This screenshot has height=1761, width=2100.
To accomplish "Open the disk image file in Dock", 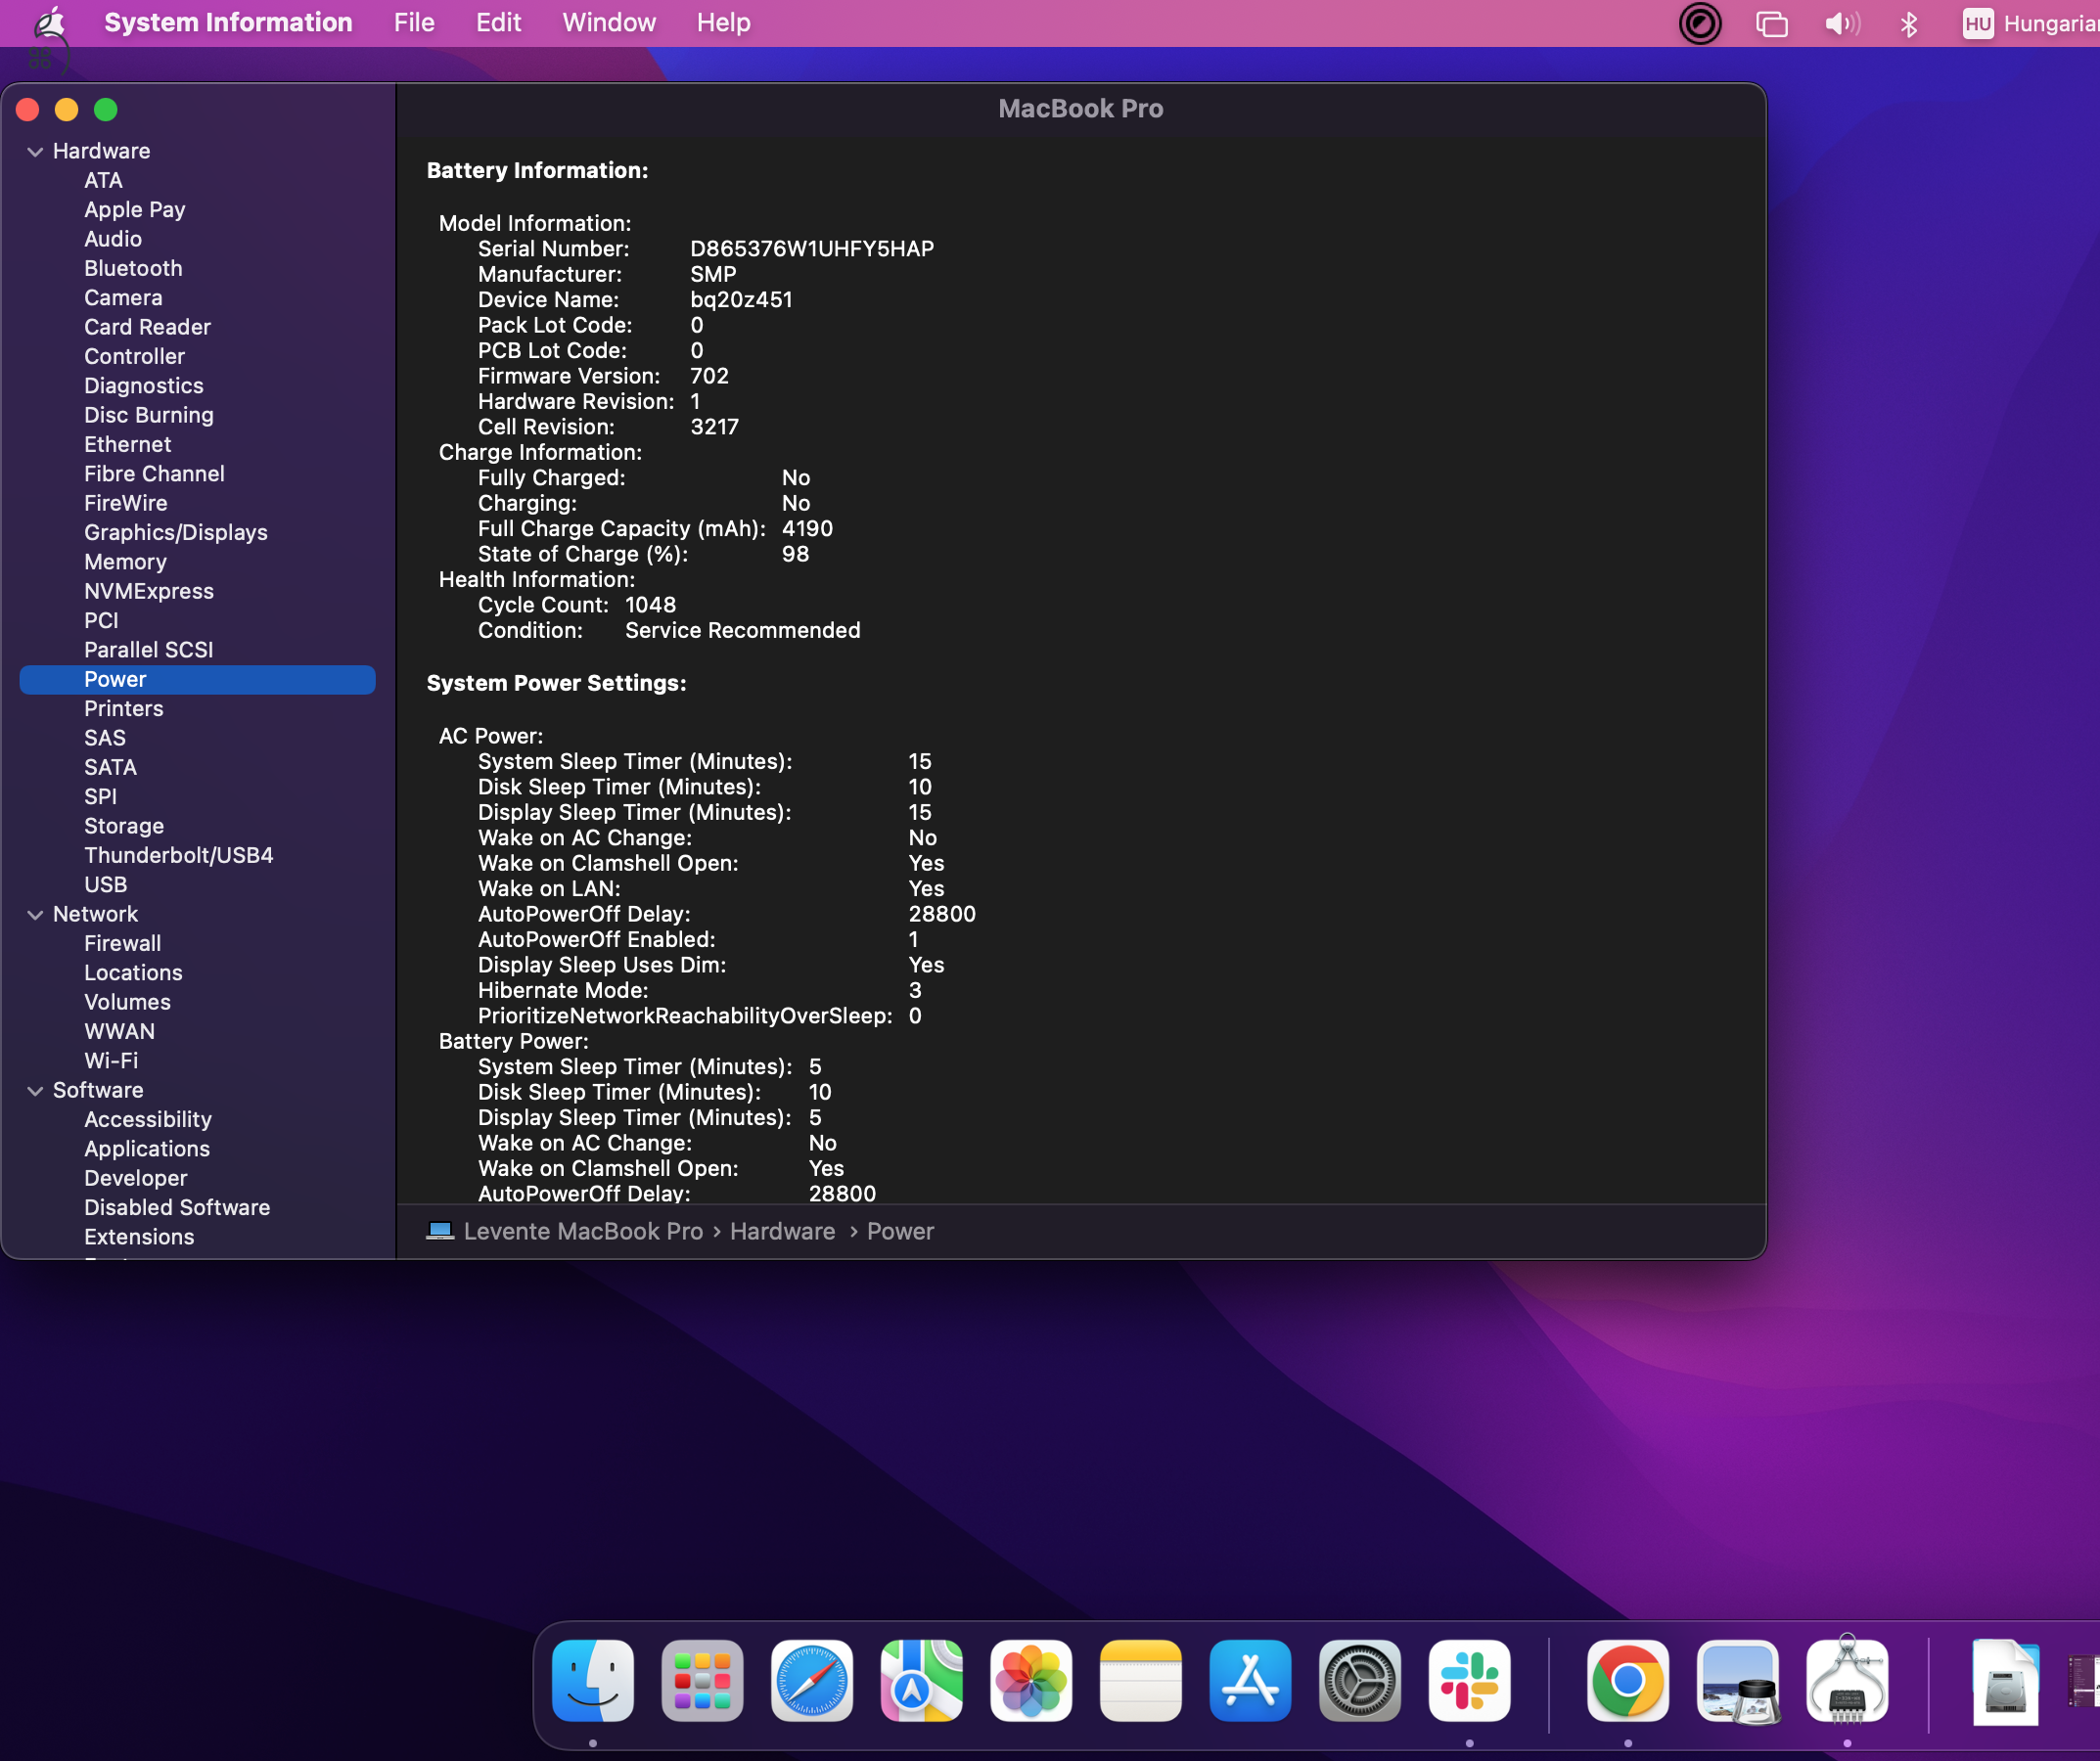I will point(2005,1682).
